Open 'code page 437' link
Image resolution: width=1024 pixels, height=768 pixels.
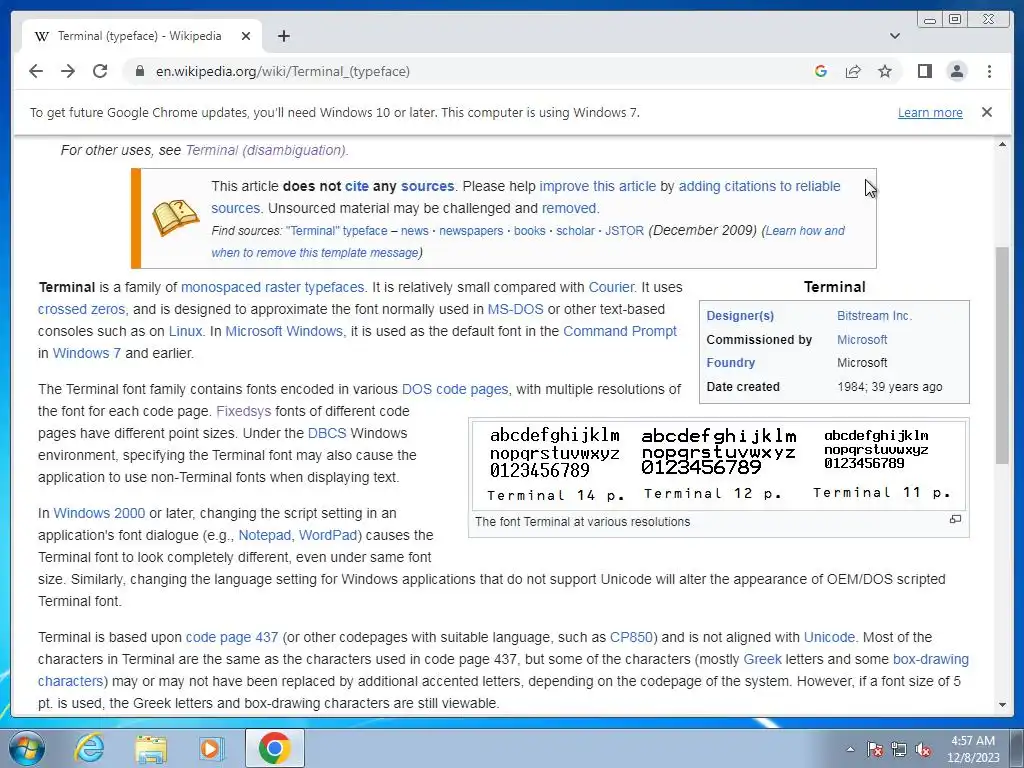point(232,637)
